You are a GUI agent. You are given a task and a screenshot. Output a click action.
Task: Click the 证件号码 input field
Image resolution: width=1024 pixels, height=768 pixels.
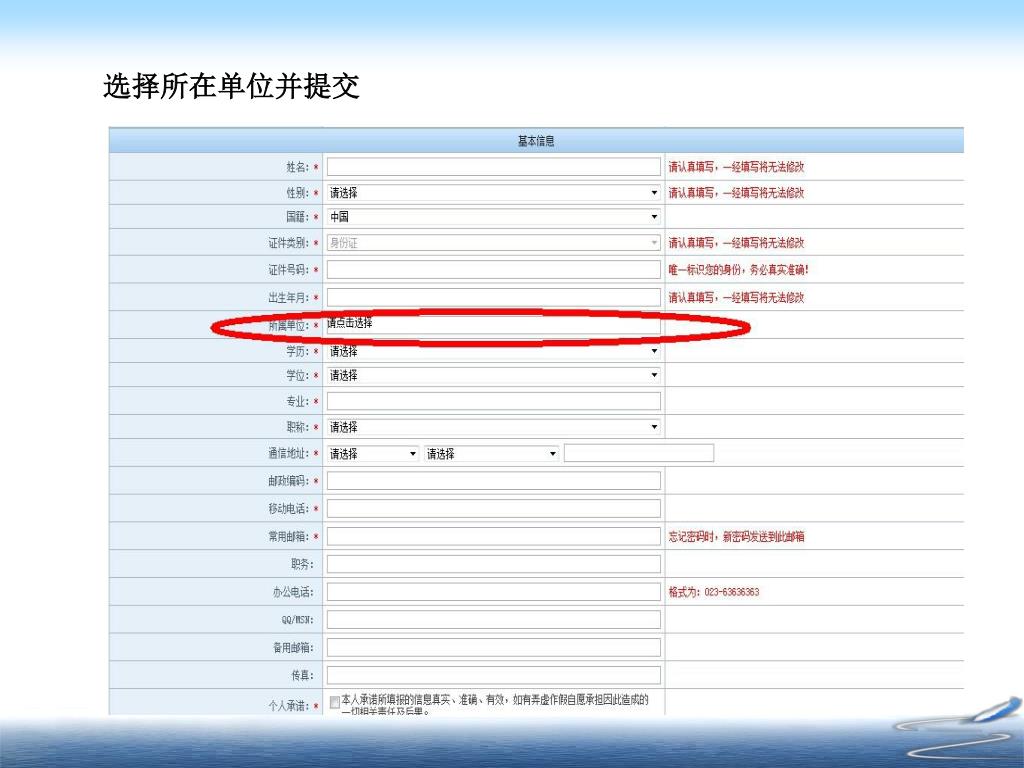pos(494,270)
